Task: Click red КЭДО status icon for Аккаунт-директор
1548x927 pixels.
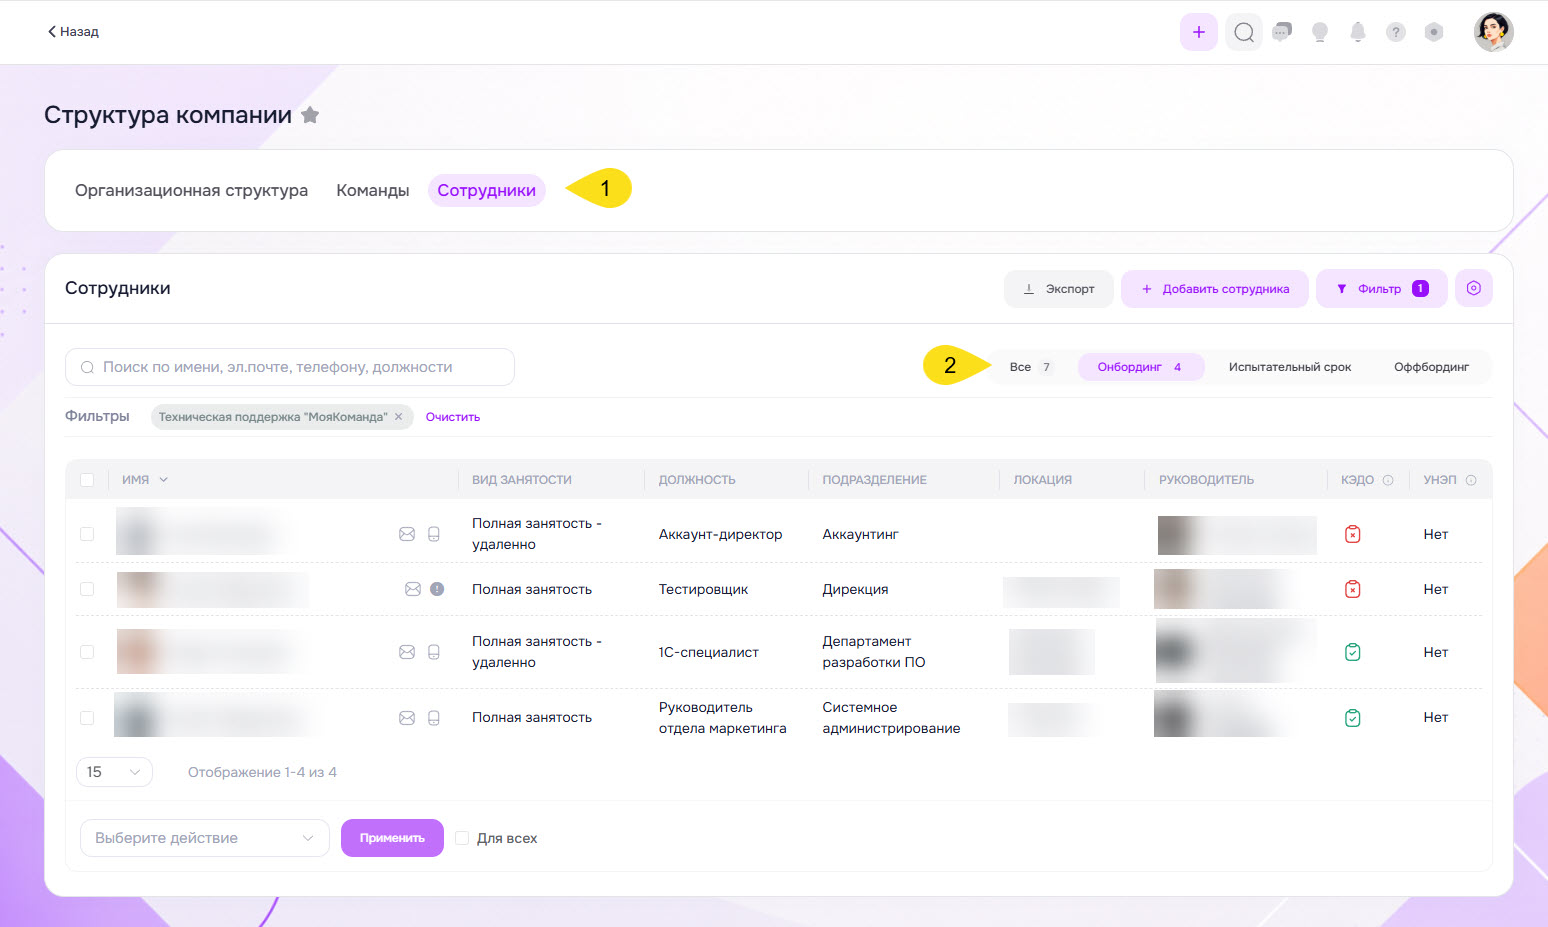Action: [x=1353, y=534]
